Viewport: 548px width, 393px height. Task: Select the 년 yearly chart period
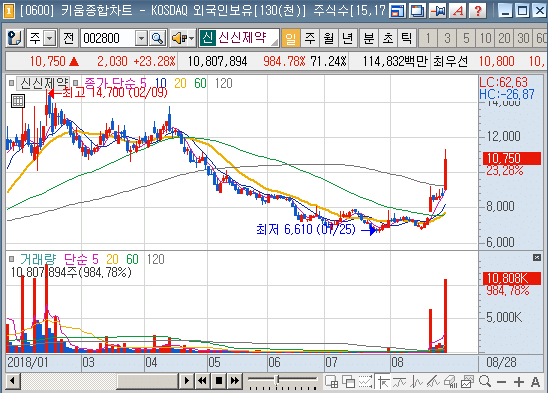347,38
